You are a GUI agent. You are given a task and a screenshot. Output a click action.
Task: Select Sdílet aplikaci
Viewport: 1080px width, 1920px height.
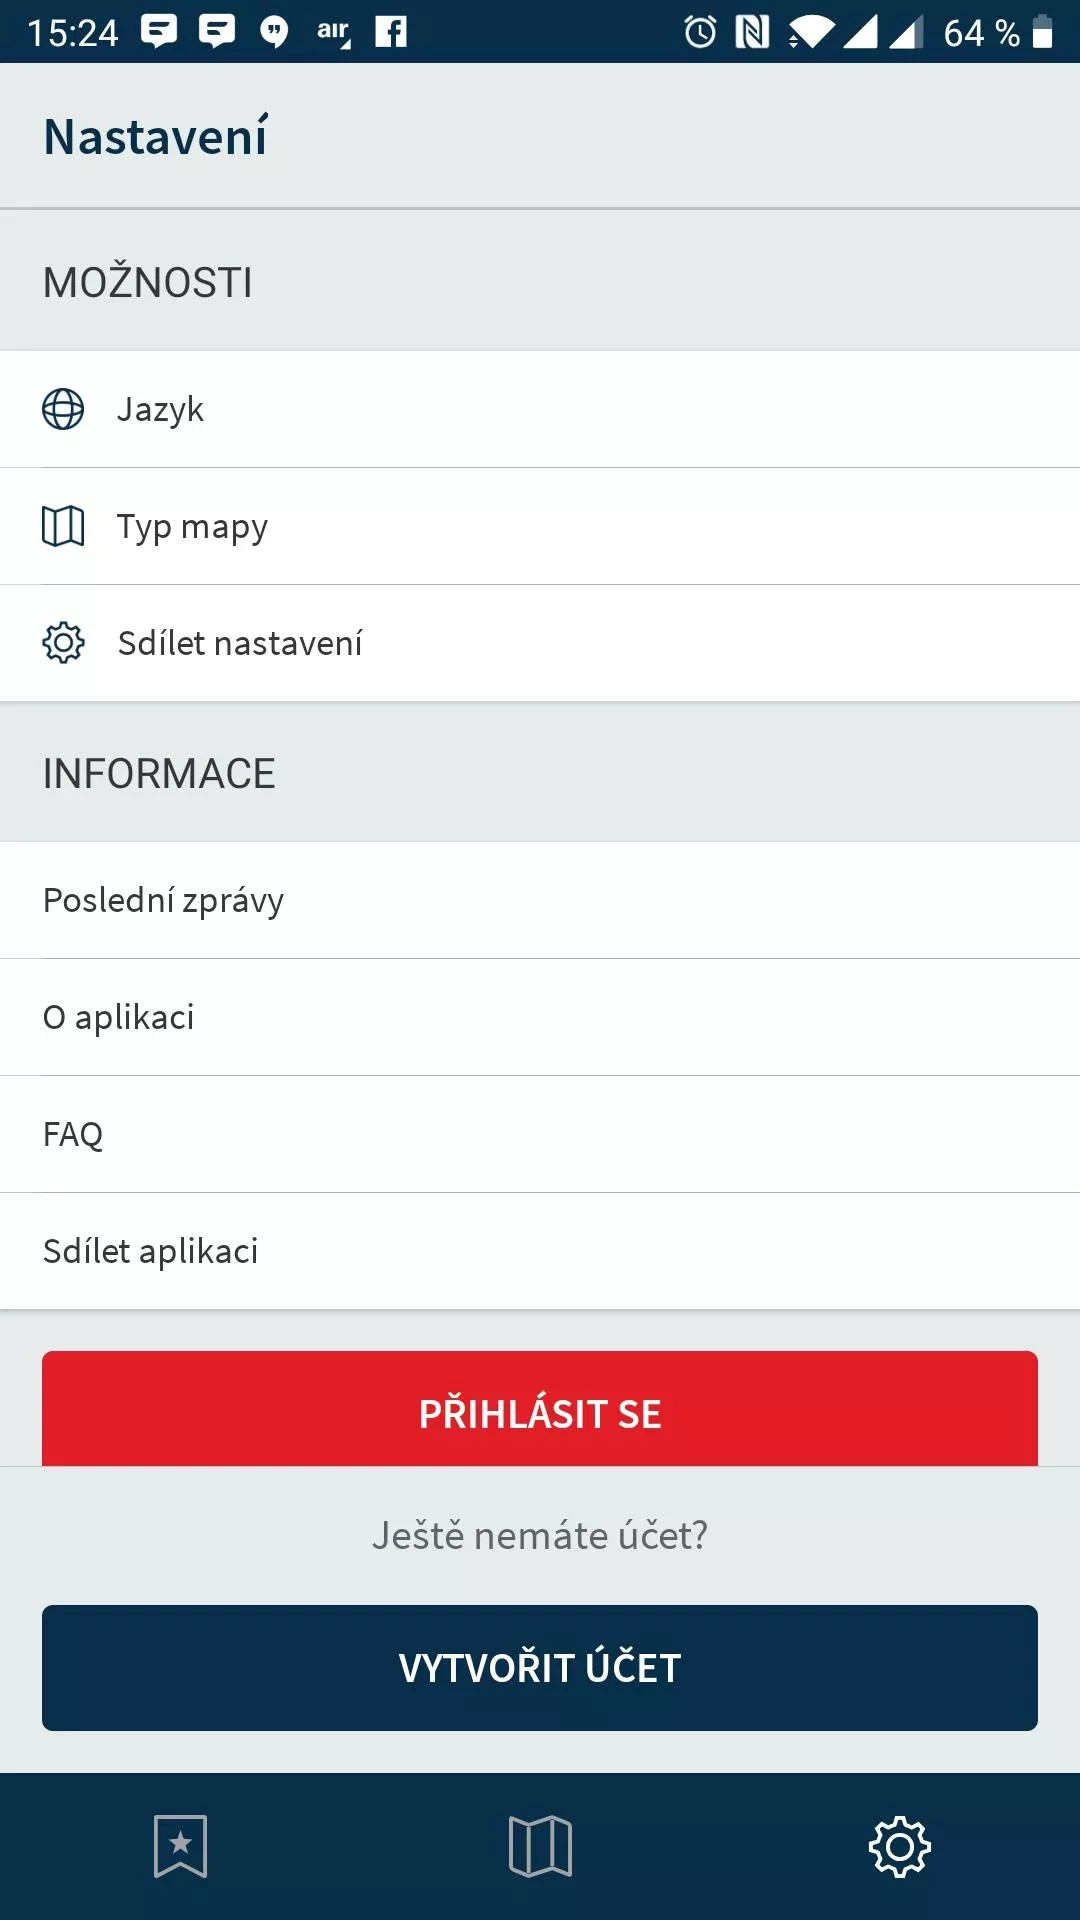540,1251
